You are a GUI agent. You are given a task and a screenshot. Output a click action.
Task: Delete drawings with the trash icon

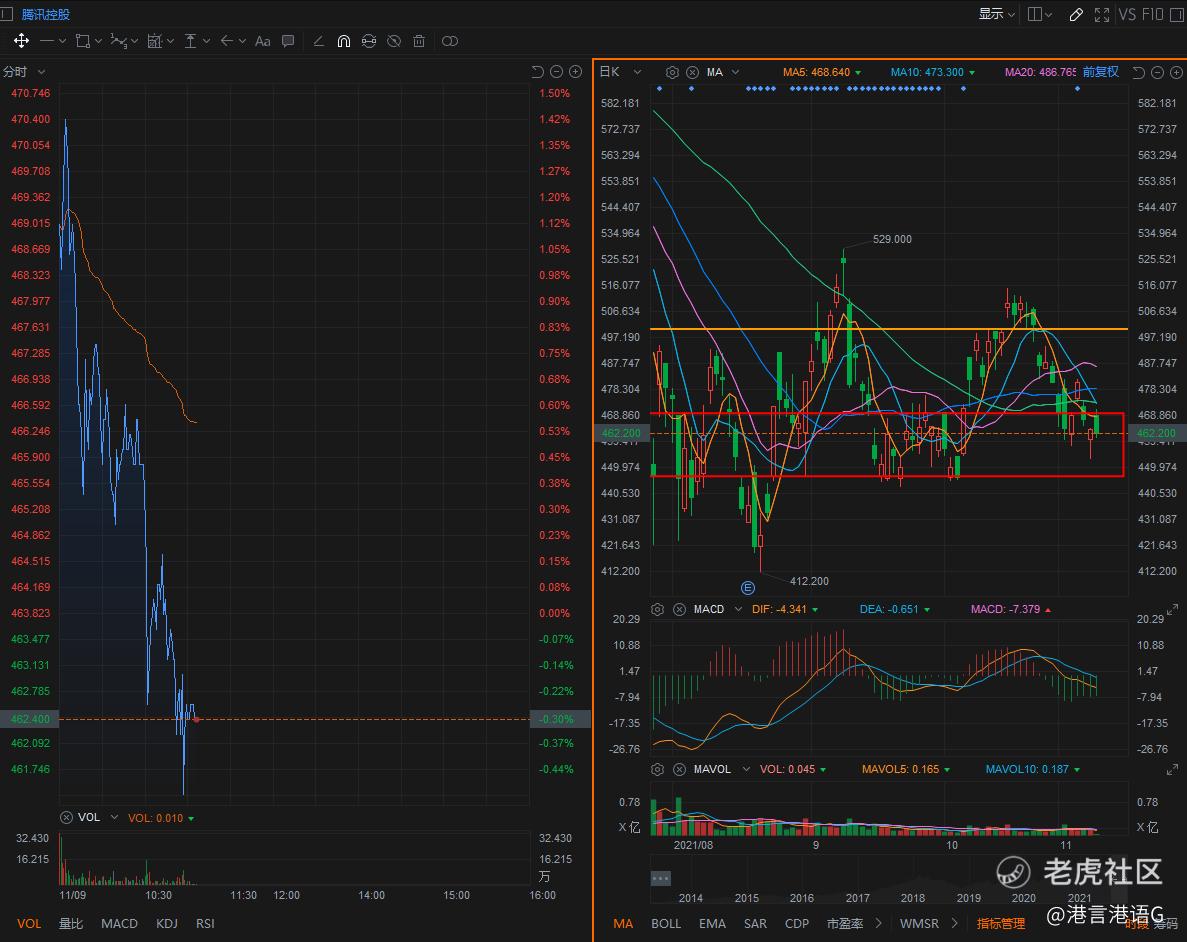coord(419,41)
